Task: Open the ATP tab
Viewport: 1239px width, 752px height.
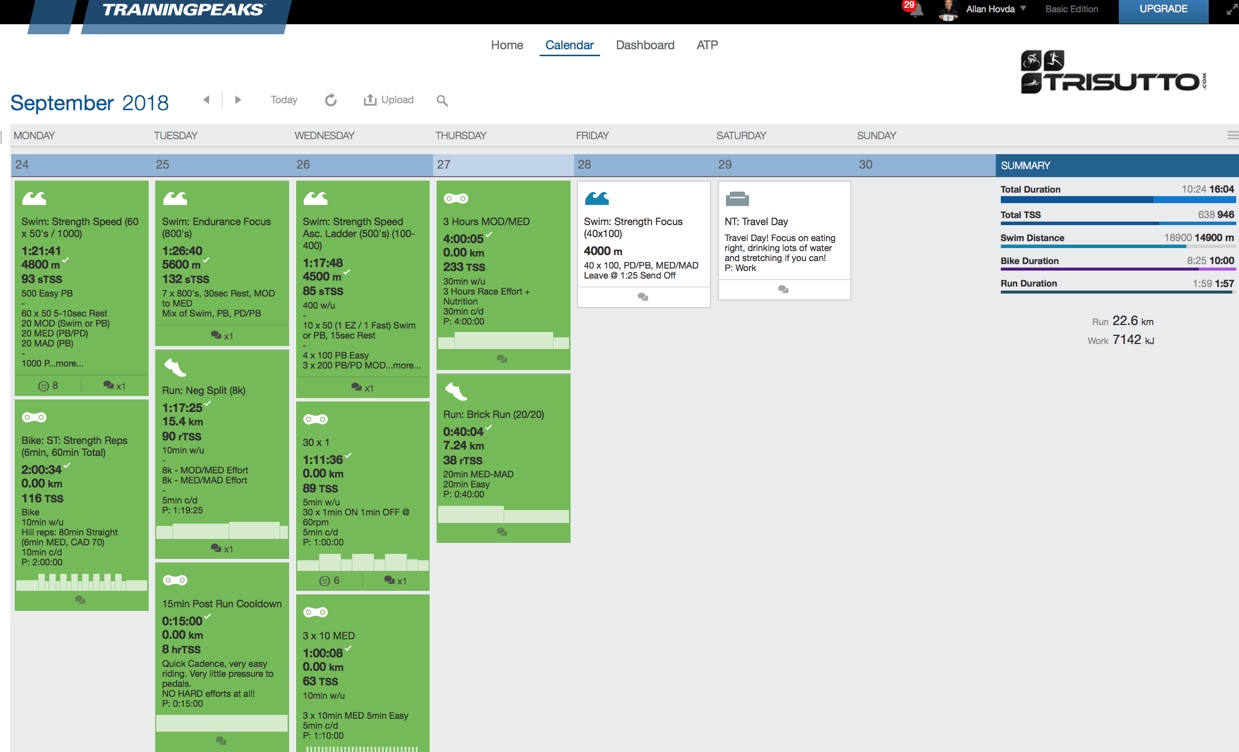Action: 707,45
